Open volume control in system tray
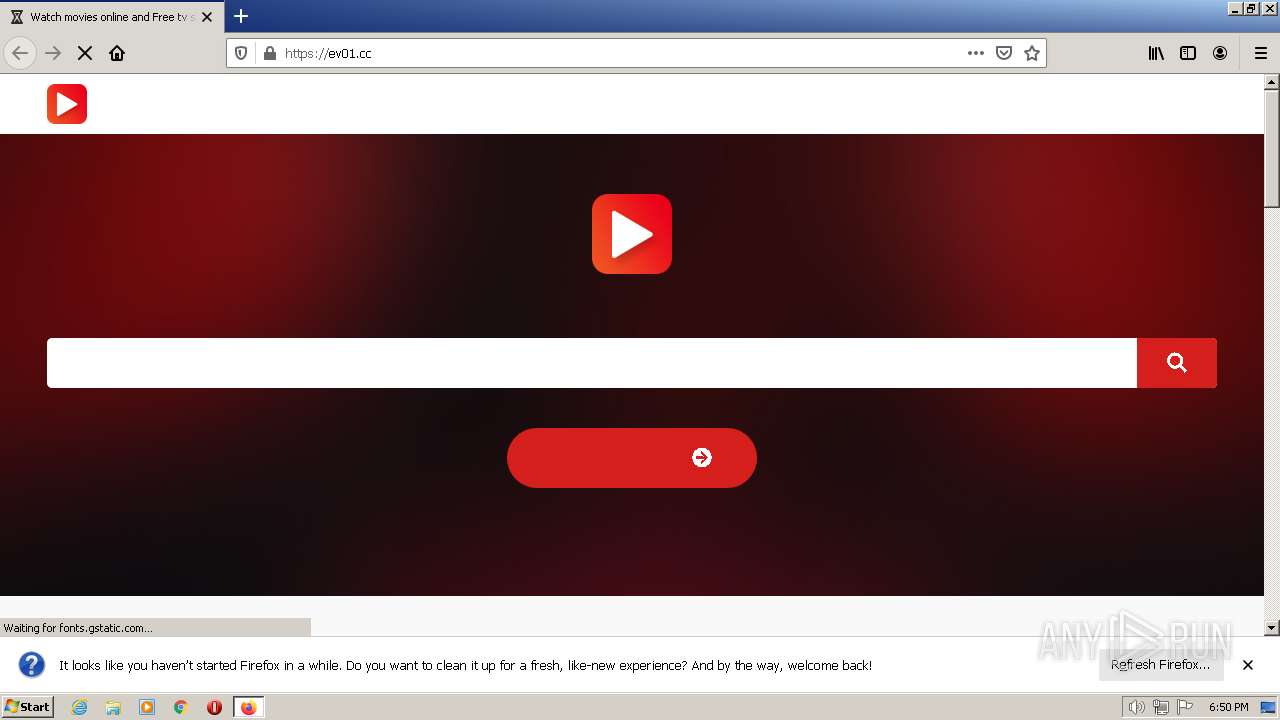This screenshot has width=1280, height=720. [x=1136, y=707]
